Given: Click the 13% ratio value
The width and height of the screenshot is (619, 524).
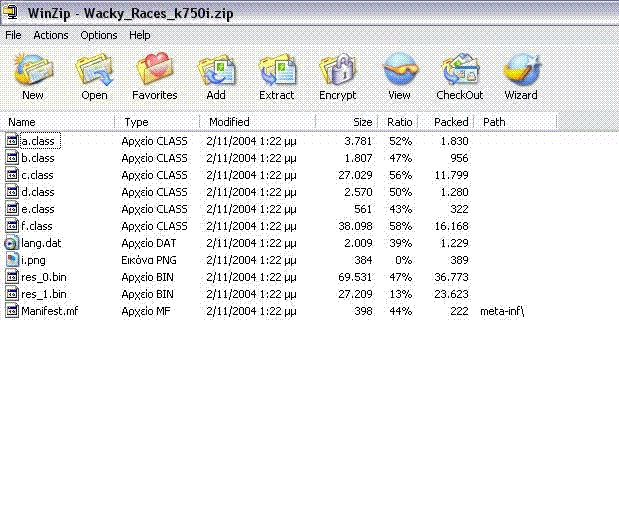Looking at the screenshot, I should (401, 294).
